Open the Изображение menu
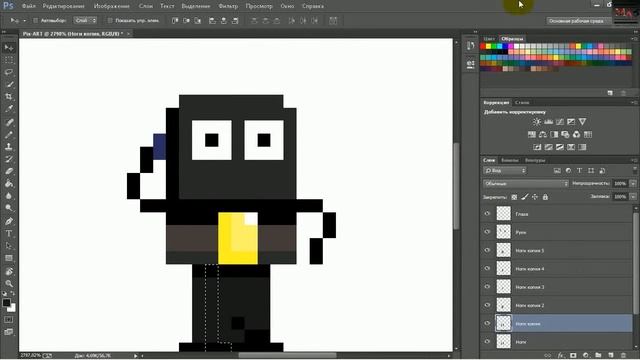The width and height of the screenshot is (640, 360). coord(112,6)
